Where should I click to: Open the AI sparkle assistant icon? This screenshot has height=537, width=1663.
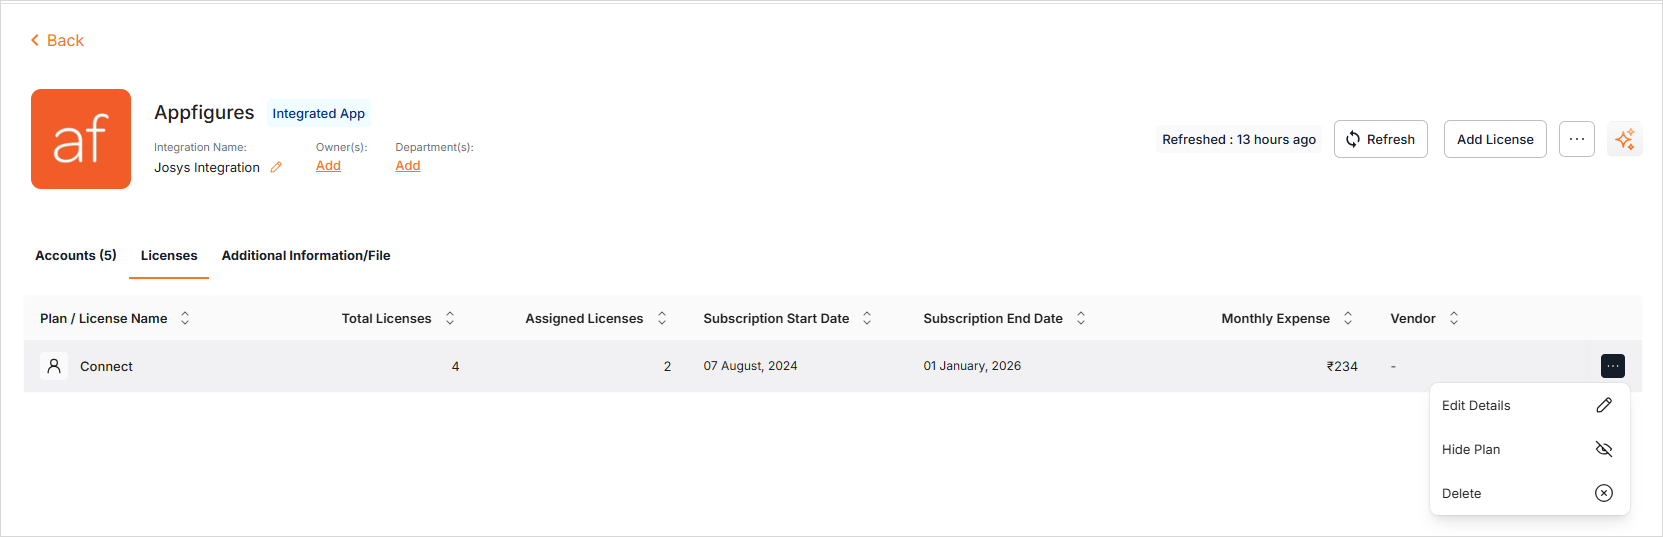point(1625,139)
